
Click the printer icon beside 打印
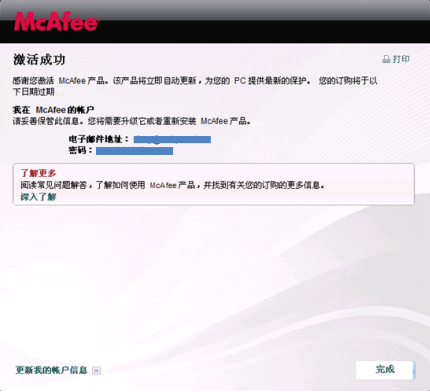pyautogui.click(x=386, y=59)
